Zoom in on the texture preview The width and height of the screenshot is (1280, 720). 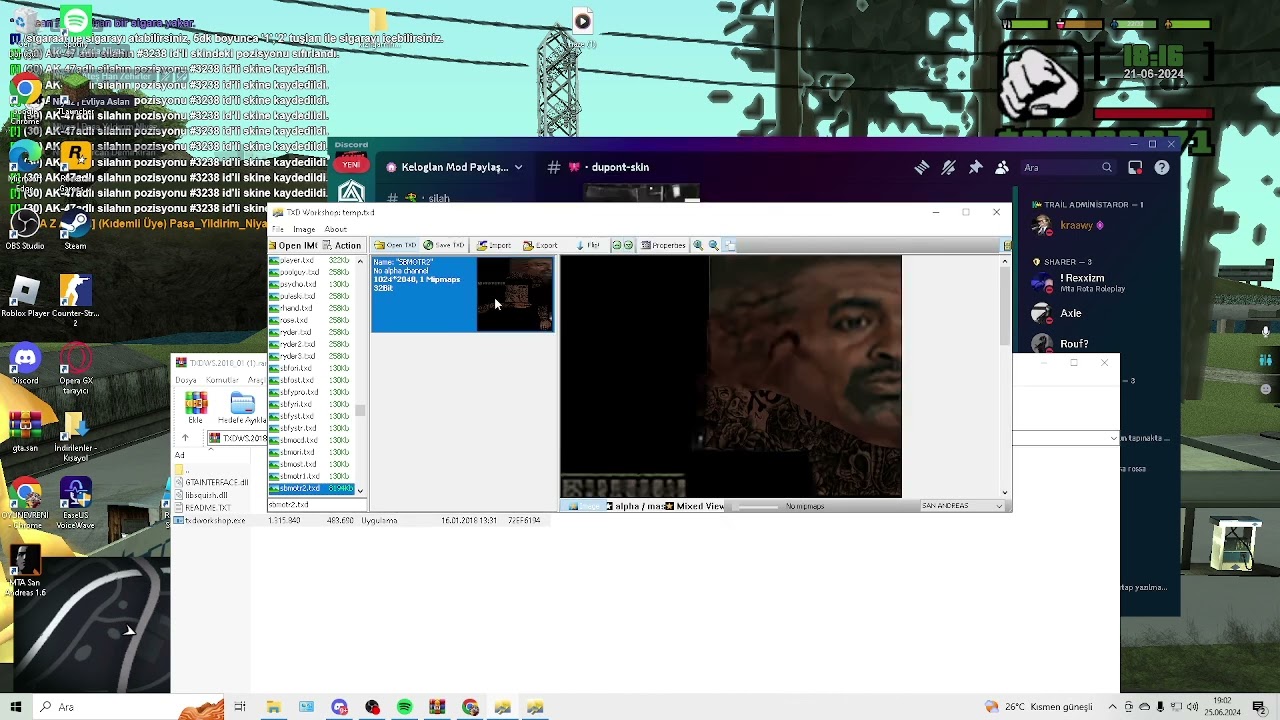(698, 245)
